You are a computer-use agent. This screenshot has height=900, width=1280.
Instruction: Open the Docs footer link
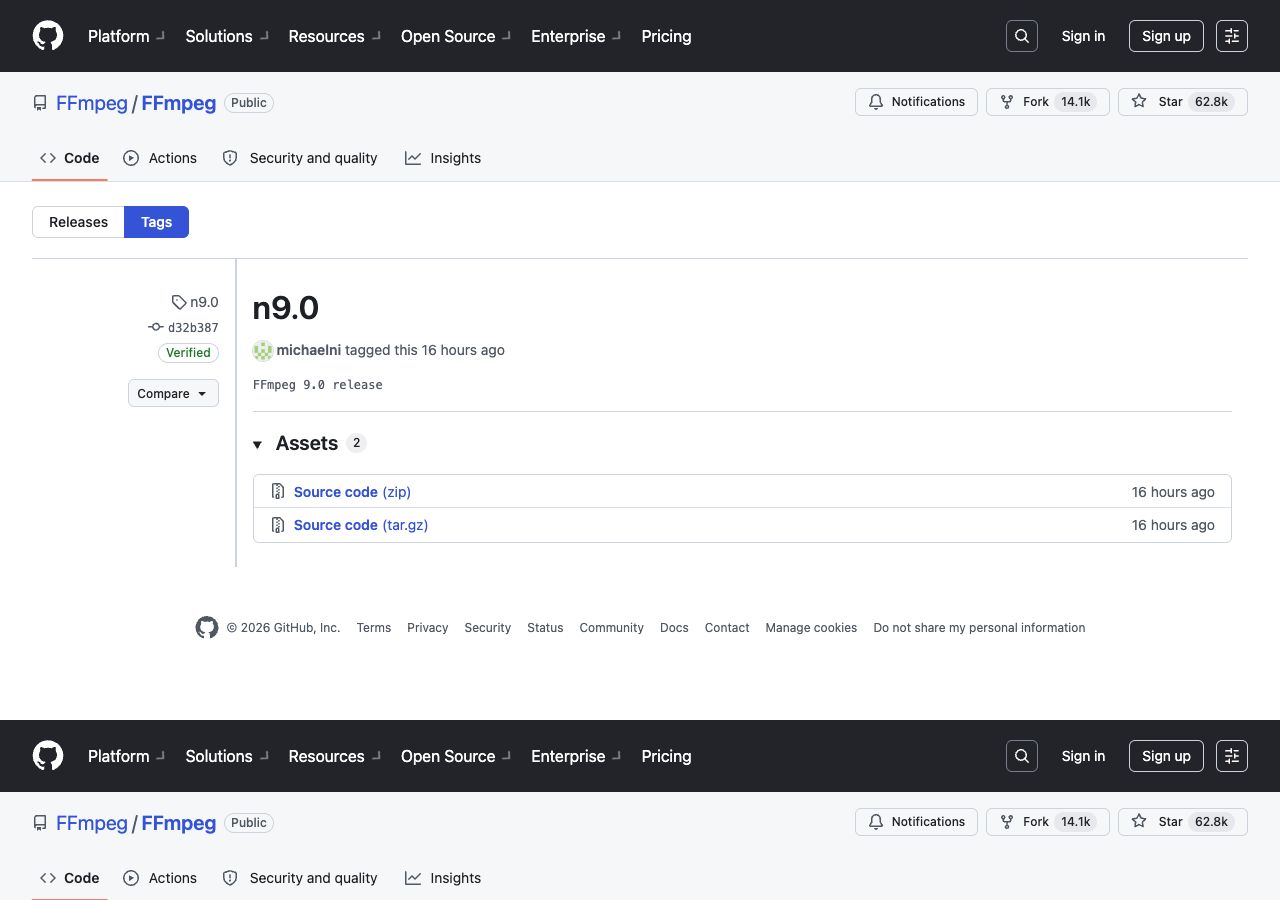pyautogui.click(x=674, y=628)
